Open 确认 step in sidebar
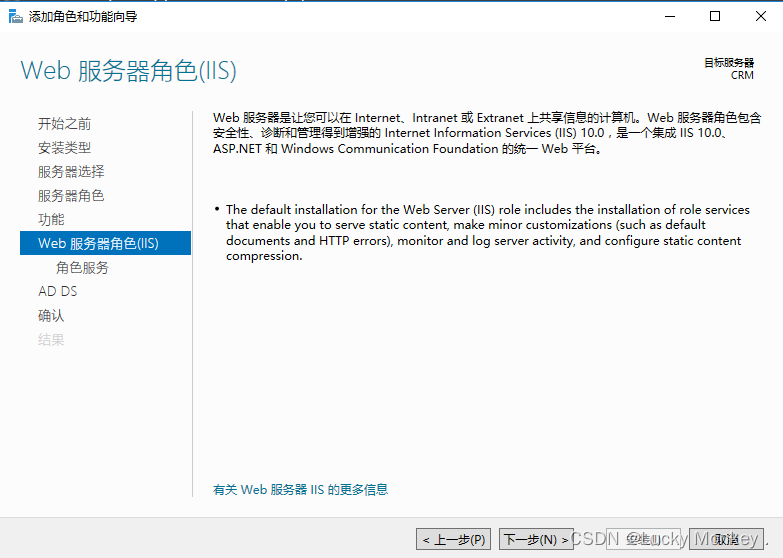The height and width of the screenshot is (558, 783). [51, 315]
